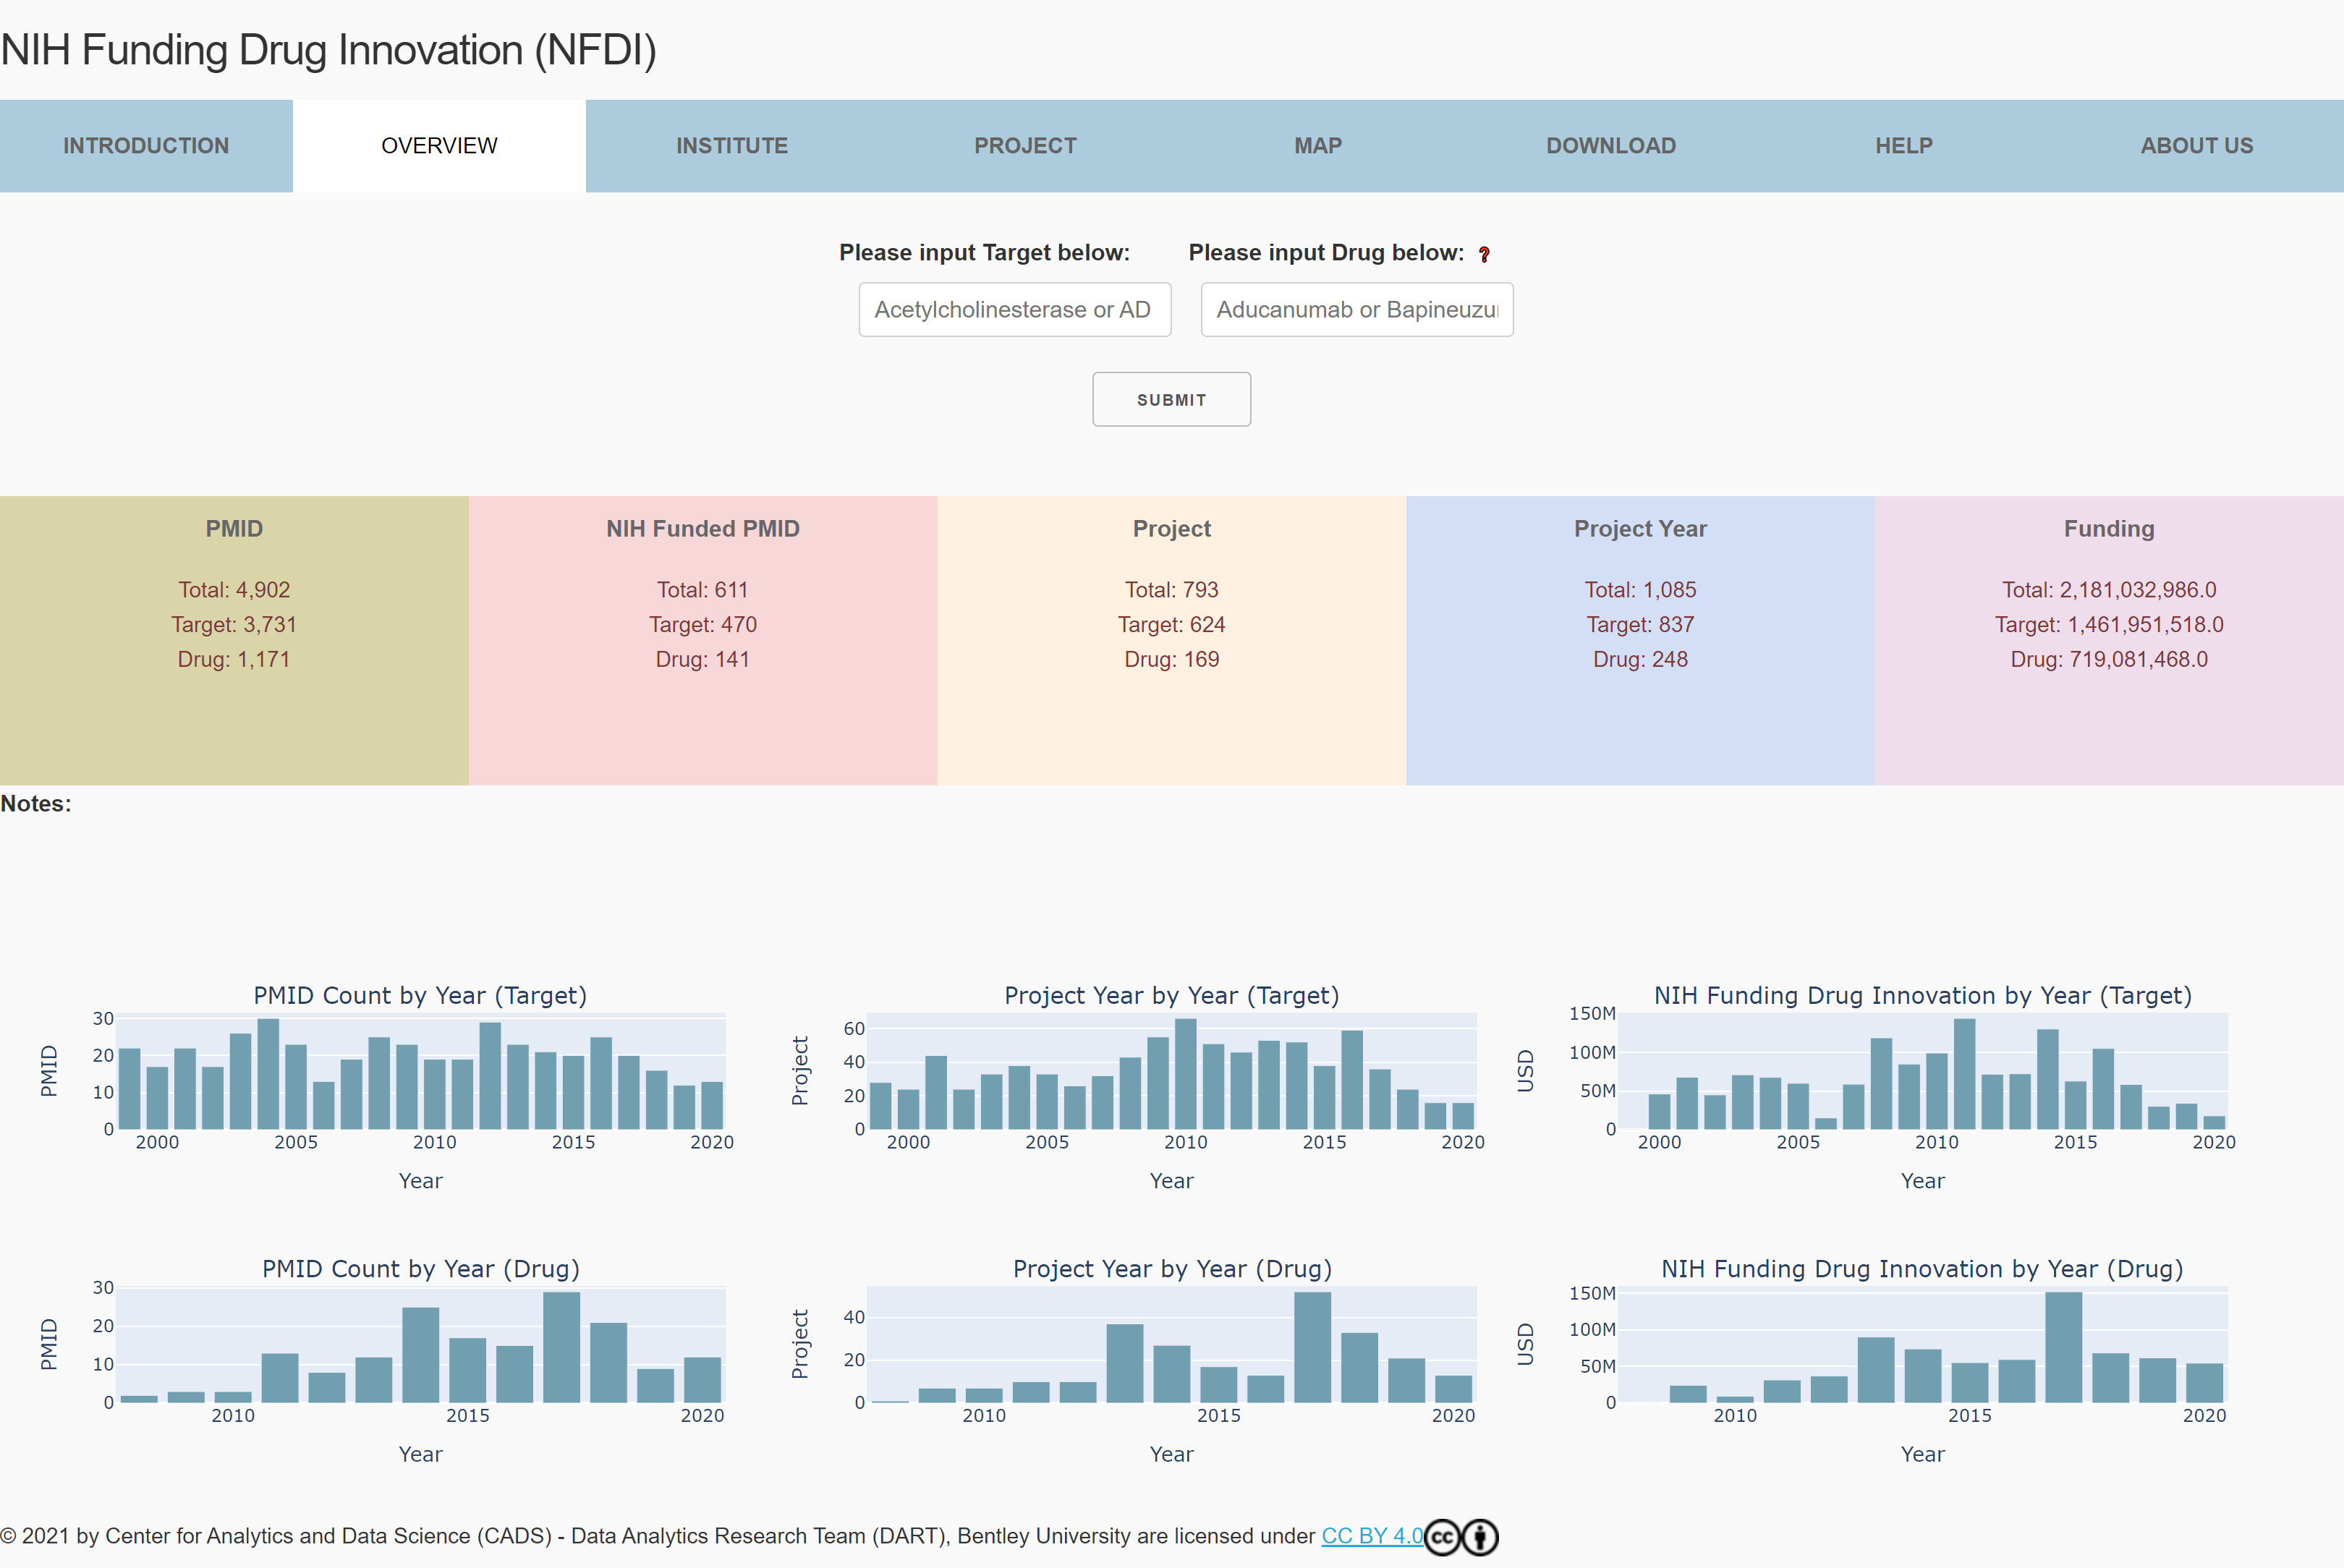Open the MAP tab

pyautogui.click(x=1318, y=145)
